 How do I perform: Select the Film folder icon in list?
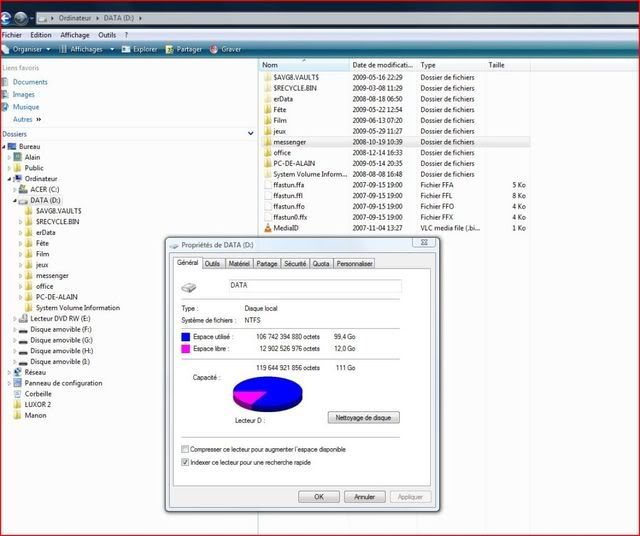268,120
